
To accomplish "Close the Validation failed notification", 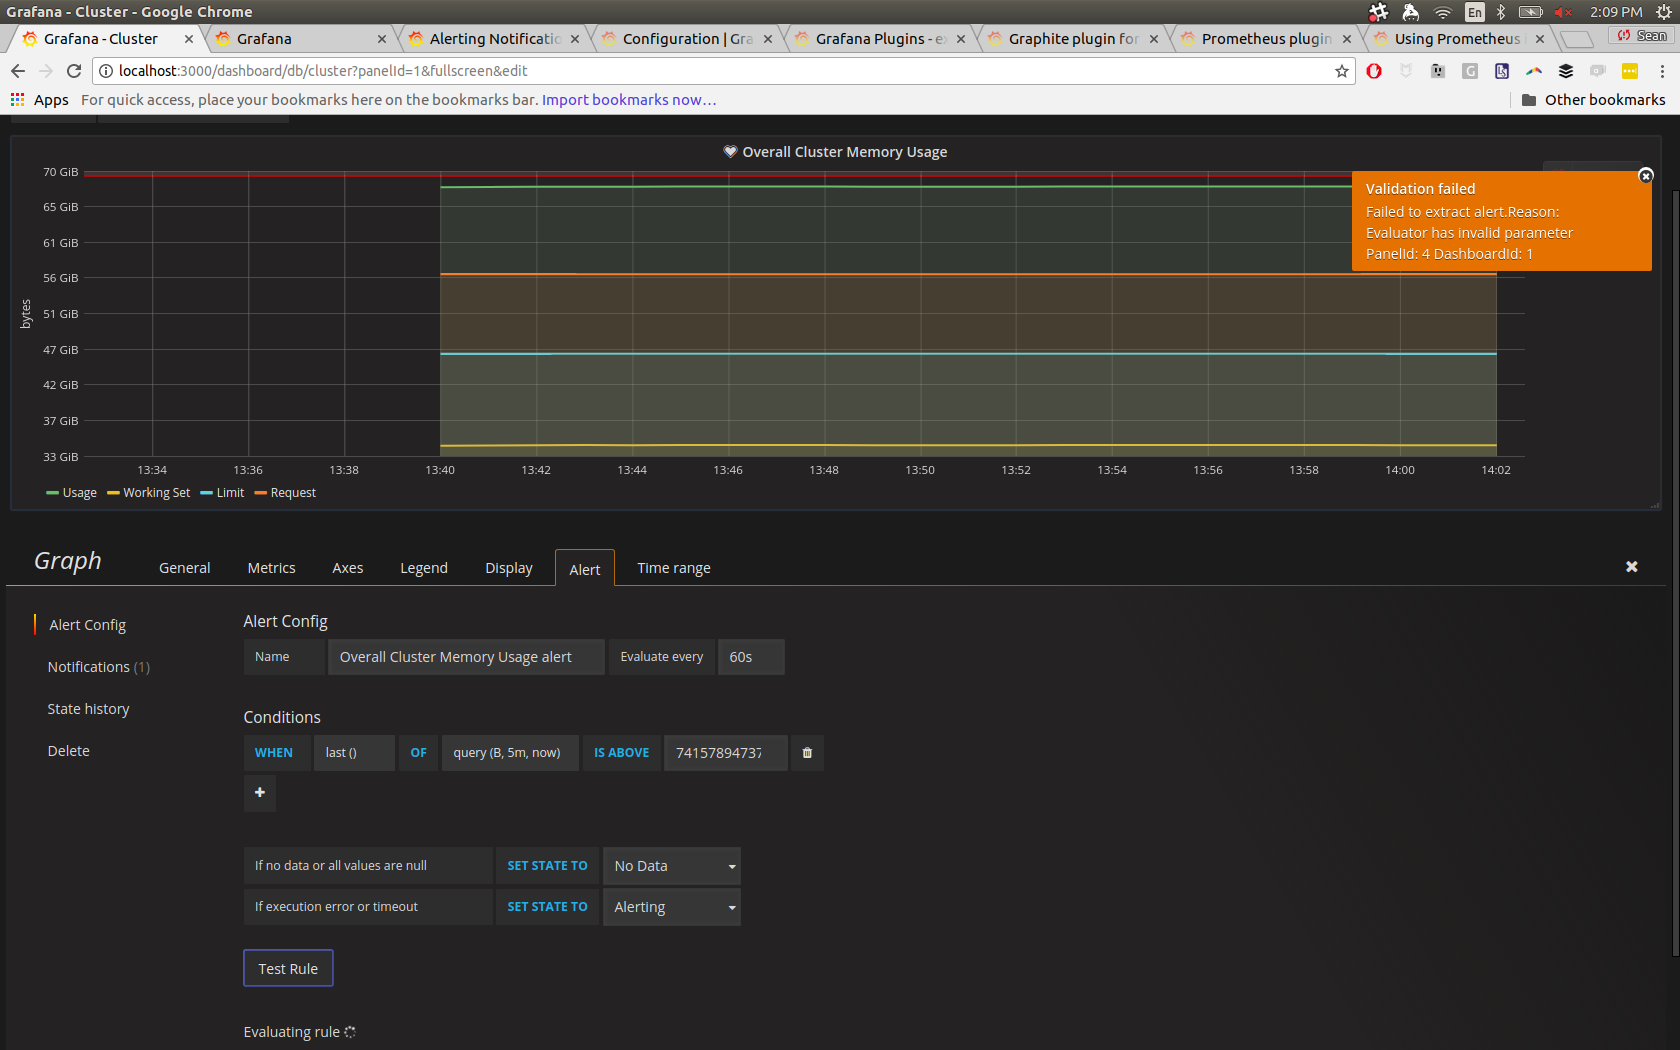I will [1645, 176].
